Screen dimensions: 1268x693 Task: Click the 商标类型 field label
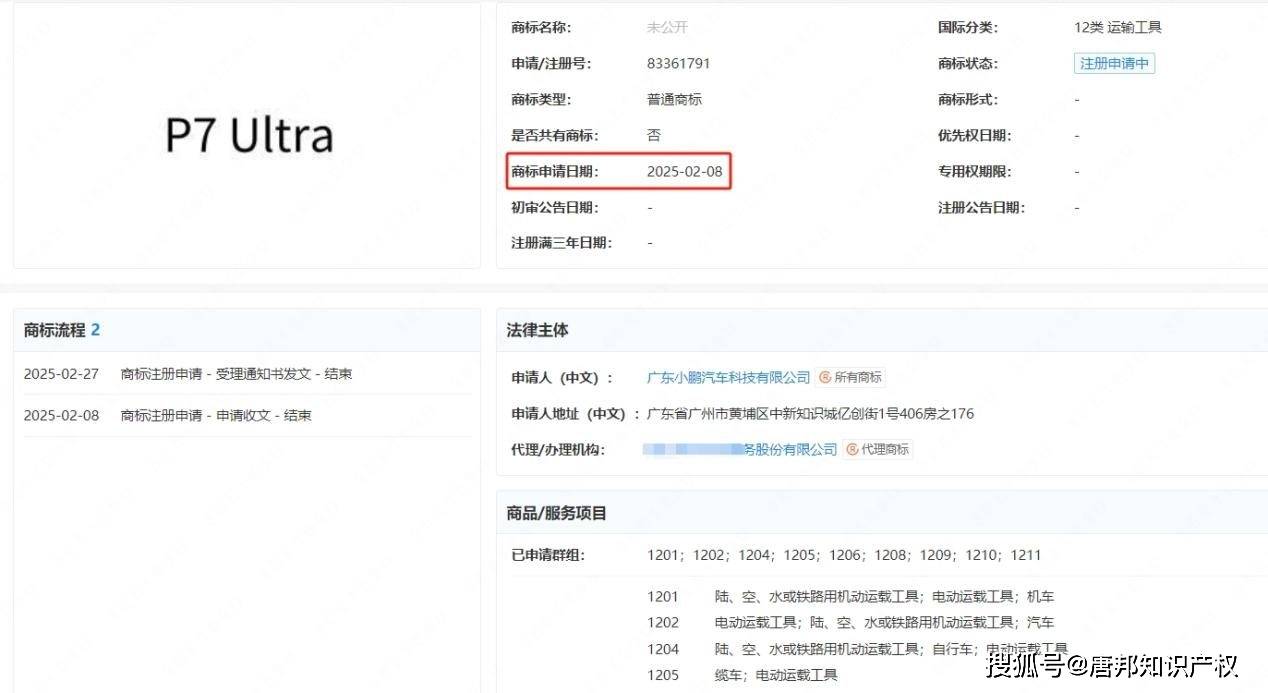(541, 99)
